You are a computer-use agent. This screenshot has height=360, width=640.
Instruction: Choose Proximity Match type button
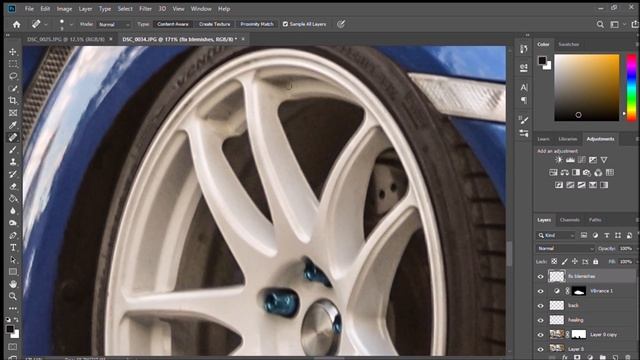click(257, 24)
